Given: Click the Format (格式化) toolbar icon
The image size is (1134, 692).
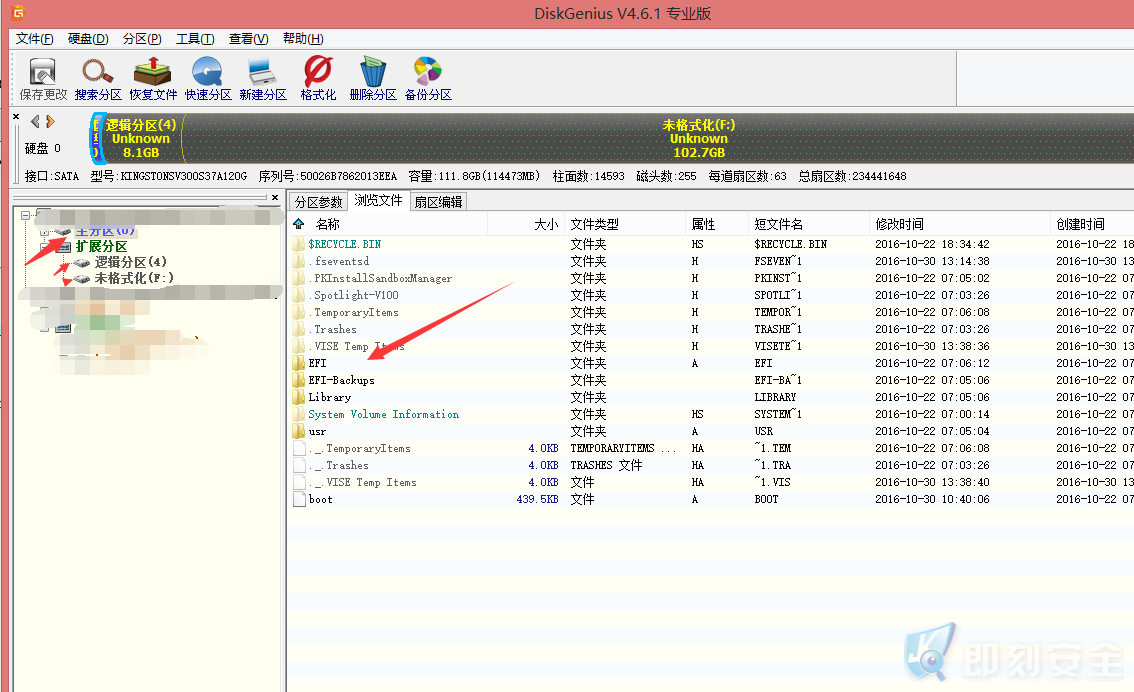Looking at the screenshot, I should tap(318, 79).
